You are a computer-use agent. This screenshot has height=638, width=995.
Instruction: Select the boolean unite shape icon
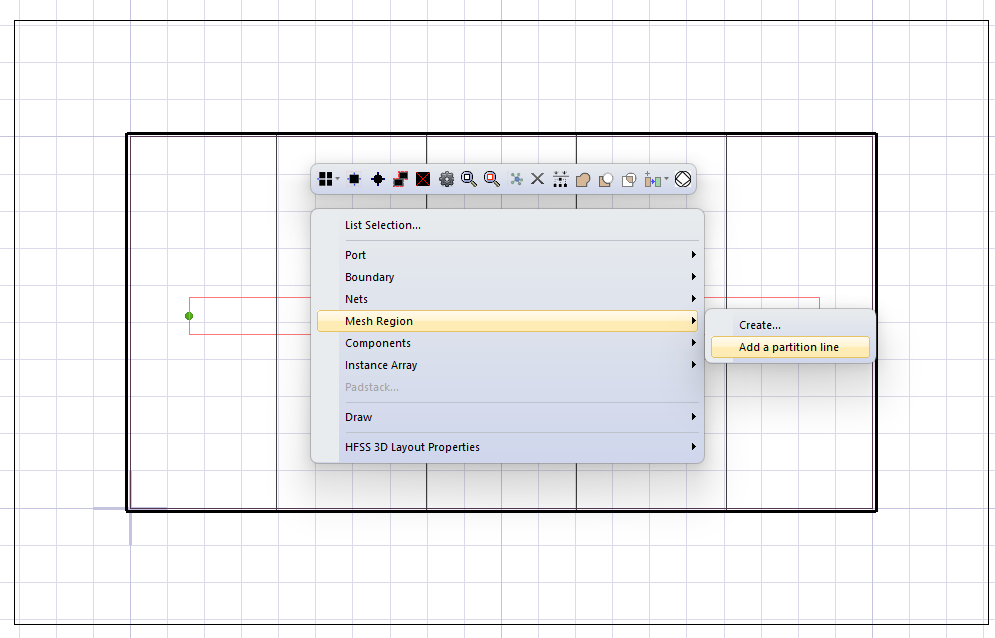[x=584, y=178]
